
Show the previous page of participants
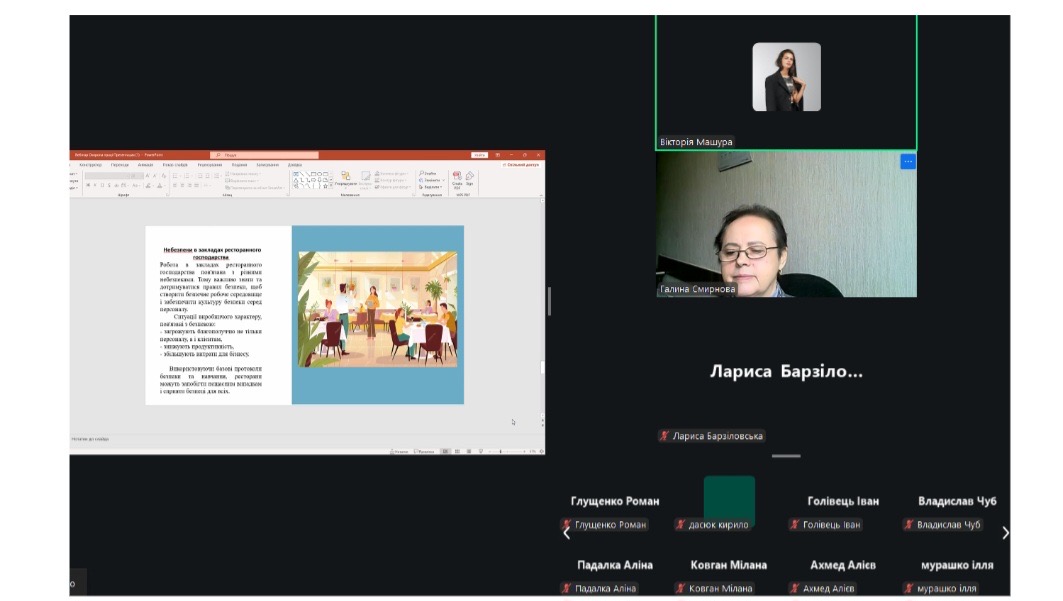(566, 533)
